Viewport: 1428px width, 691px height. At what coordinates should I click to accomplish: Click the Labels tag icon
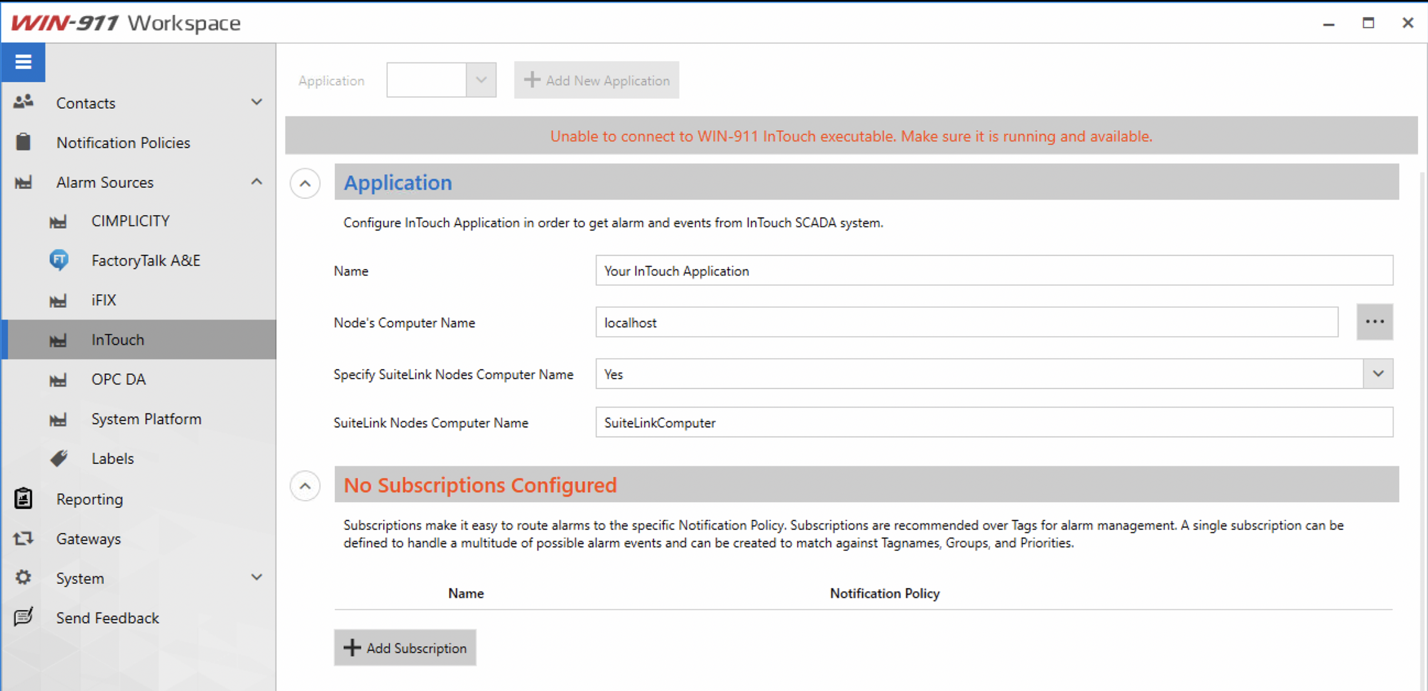pos(59,458)
